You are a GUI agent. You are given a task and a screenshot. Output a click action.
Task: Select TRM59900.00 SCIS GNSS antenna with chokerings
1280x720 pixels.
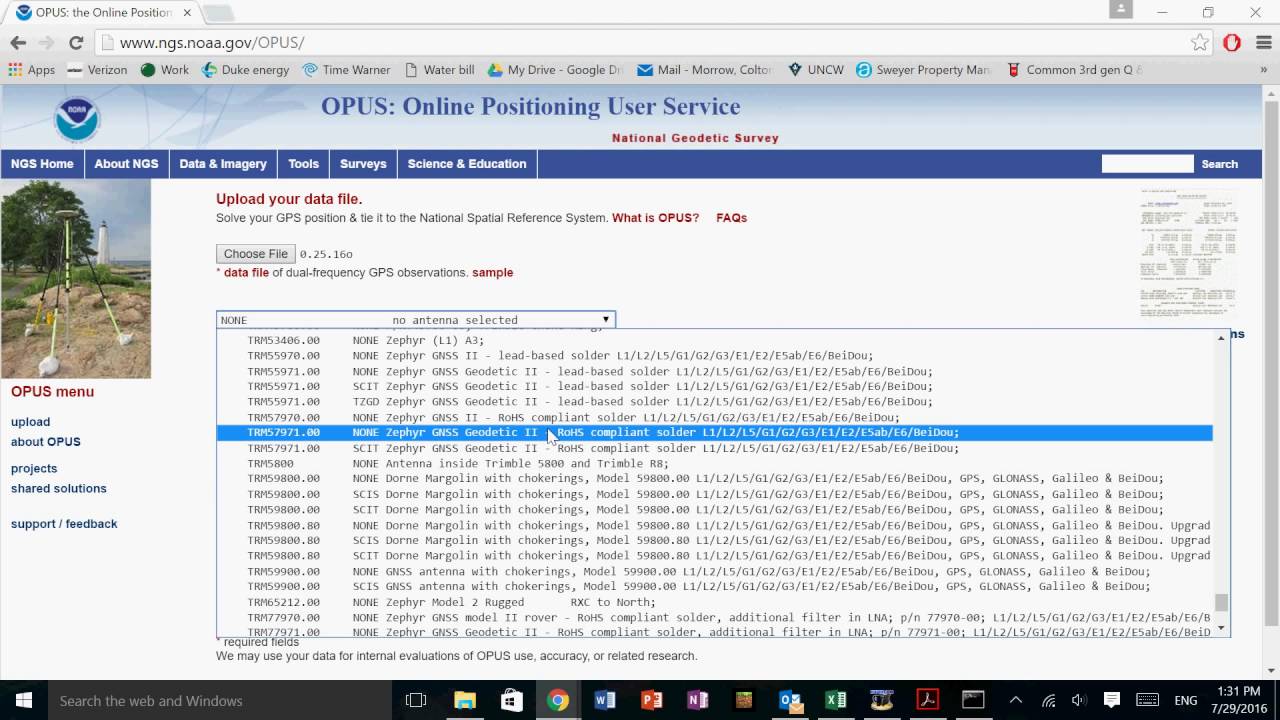[x=715, y=586]
